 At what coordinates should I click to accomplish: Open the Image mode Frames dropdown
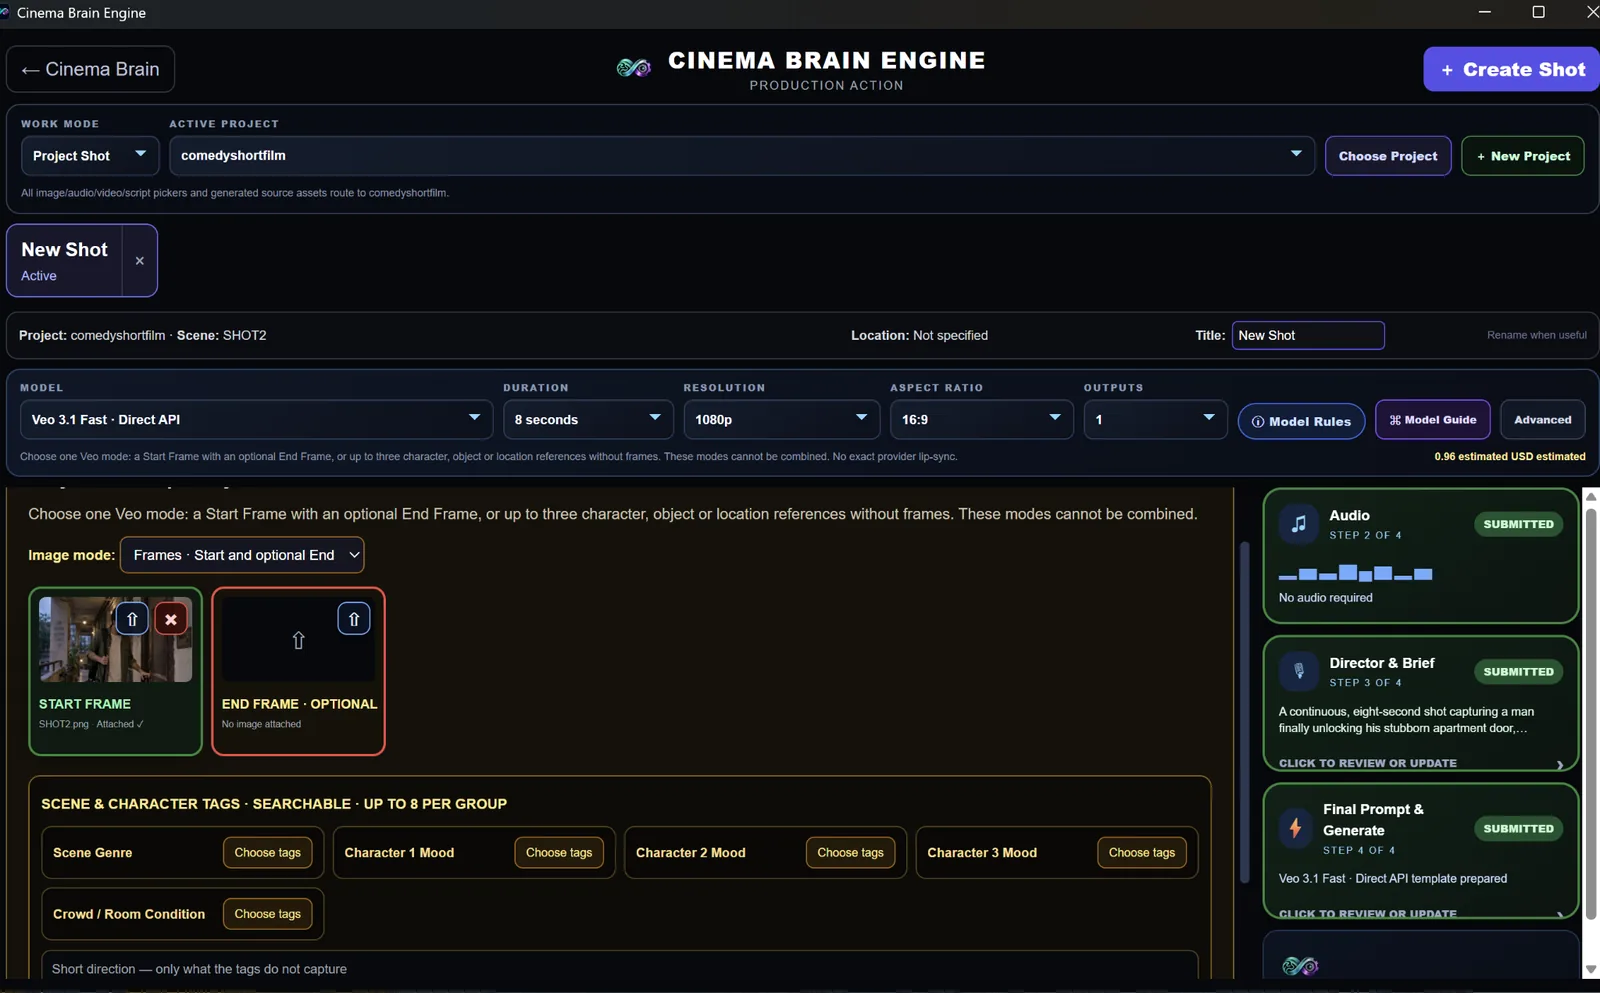242,555
